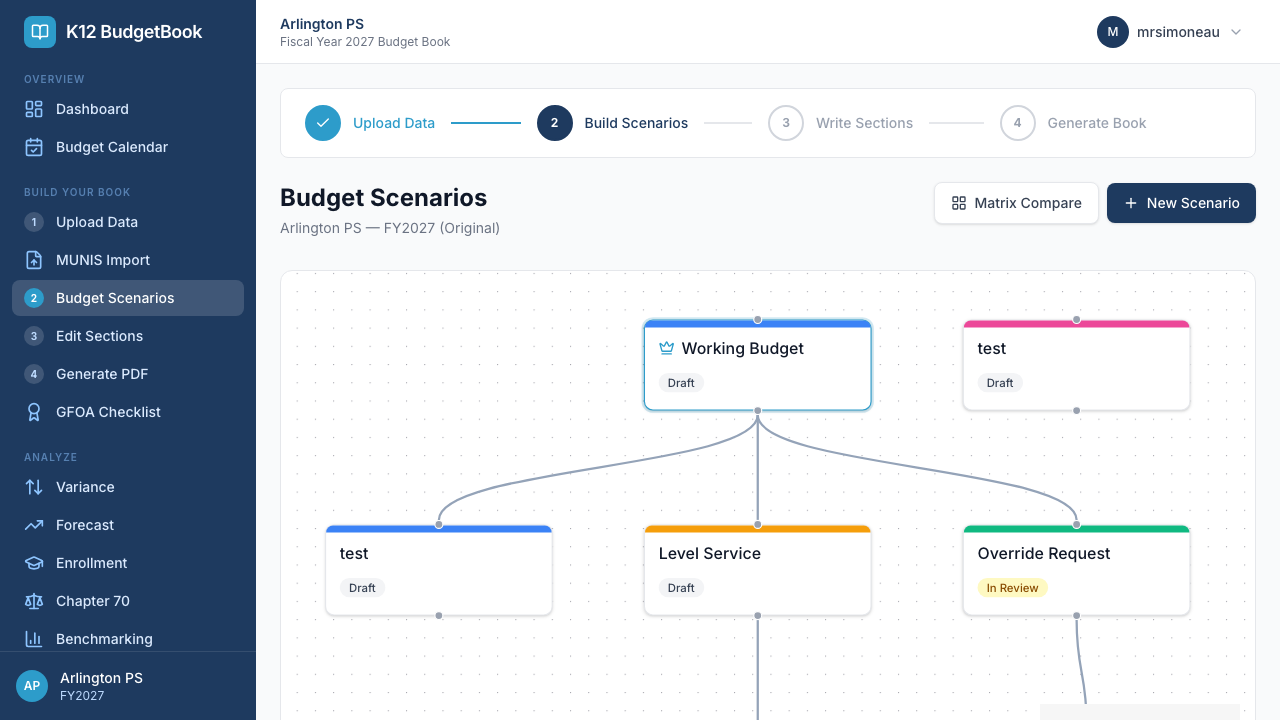The width and height of the screenshot is (1280, 720).
Task: Click the Forecast trend icon
Action: point(34,525)
